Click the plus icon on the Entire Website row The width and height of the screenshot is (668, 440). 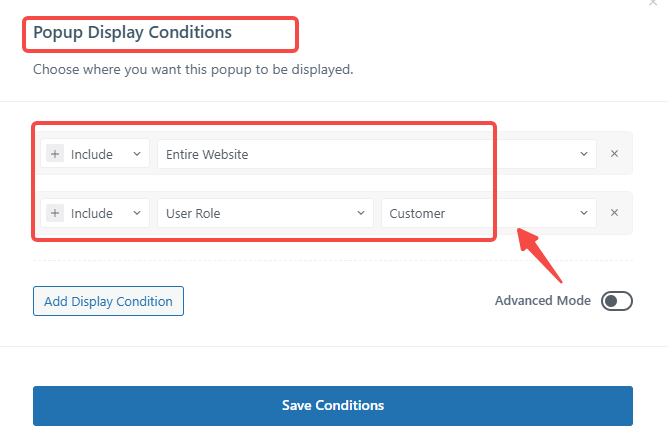pyautogui.click(x=55, y=154)
